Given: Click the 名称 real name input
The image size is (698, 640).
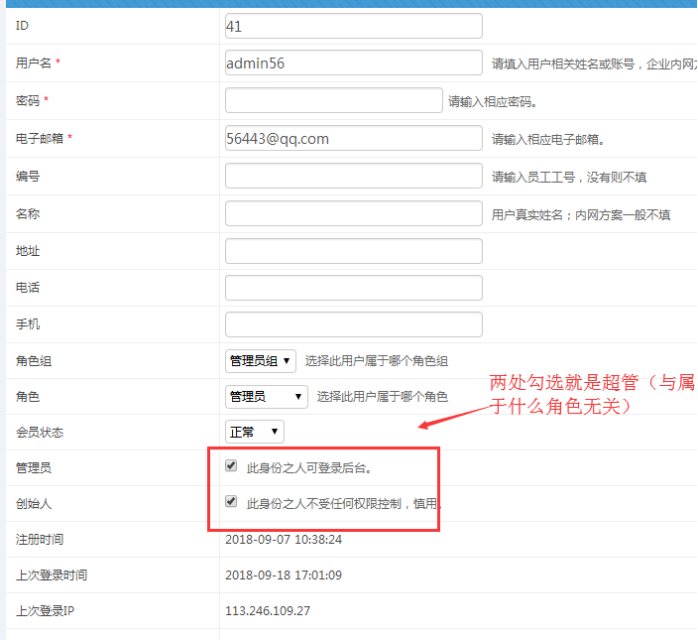Looking at the screenshot, I should click(x=353, y=213).
